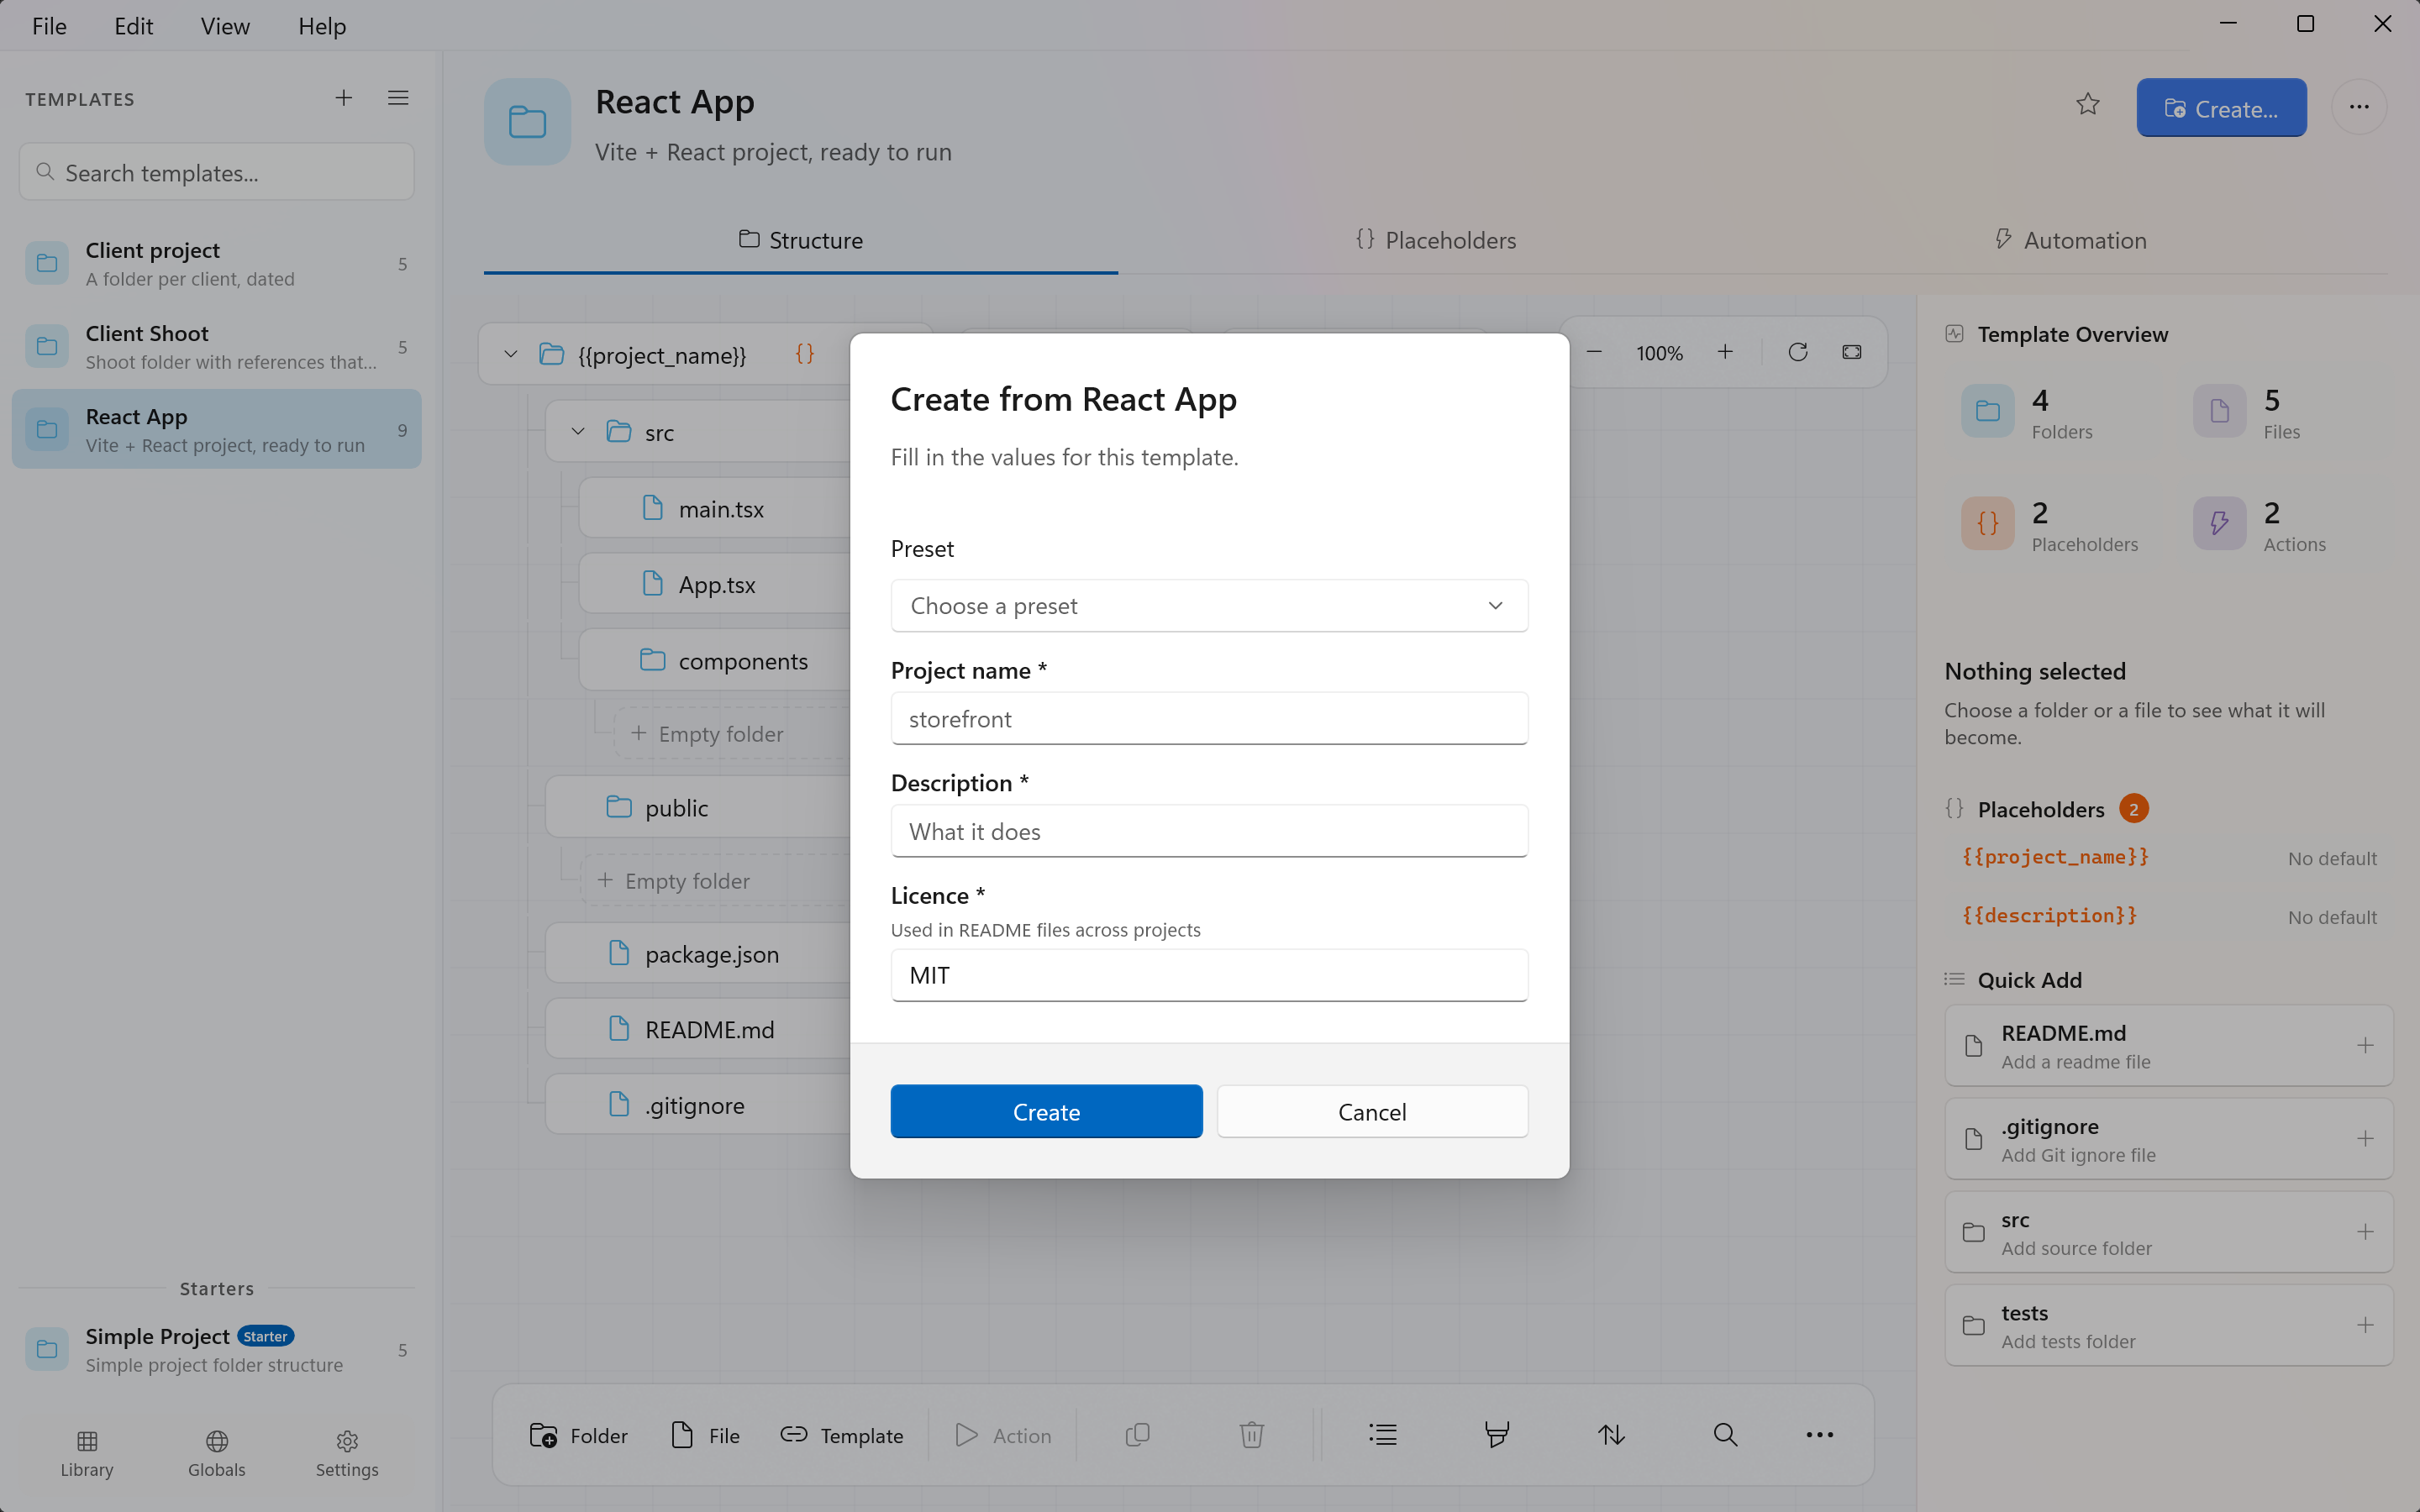Reset the canvas view with refresh icon
This screenshot has height=1512, width=2420.
(1797, 352)
